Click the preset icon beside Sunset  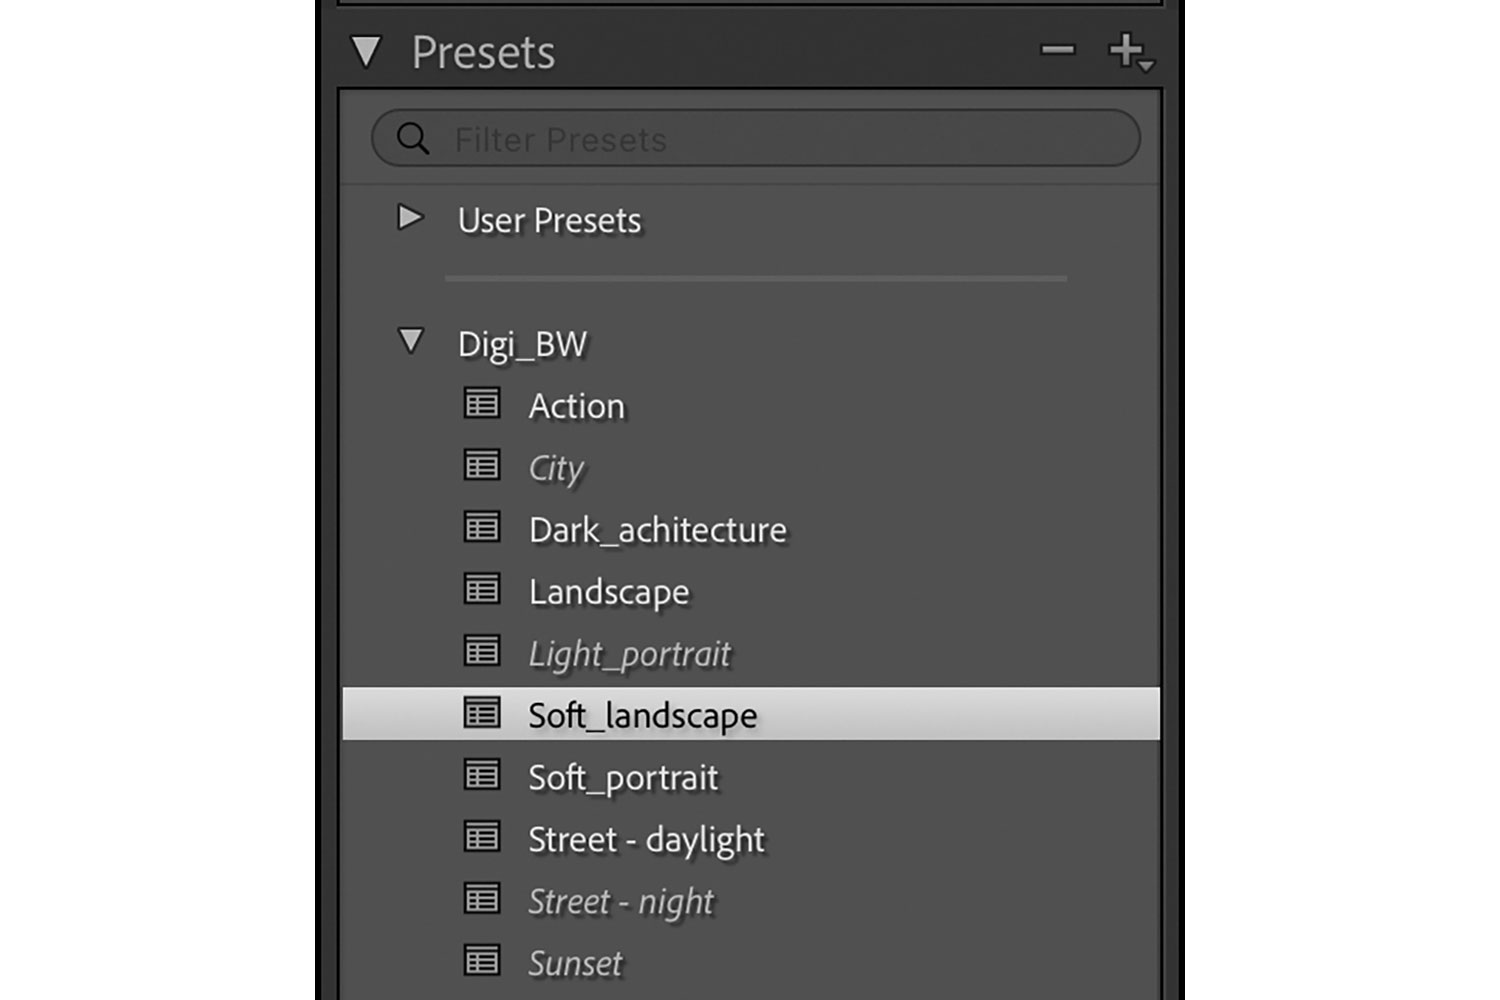(482, 962)
